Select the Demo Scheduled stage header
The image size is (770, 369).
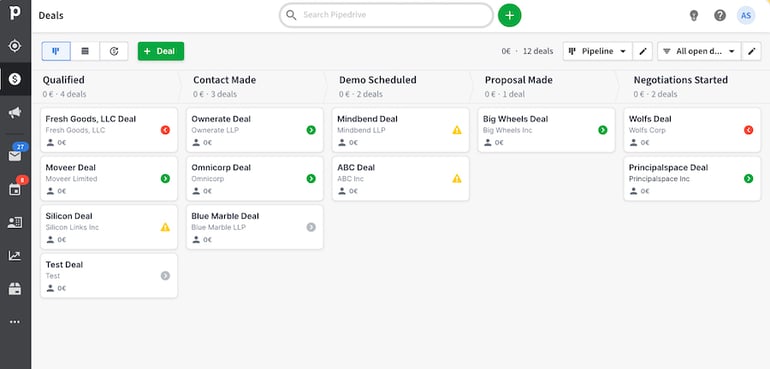(378, 80)
